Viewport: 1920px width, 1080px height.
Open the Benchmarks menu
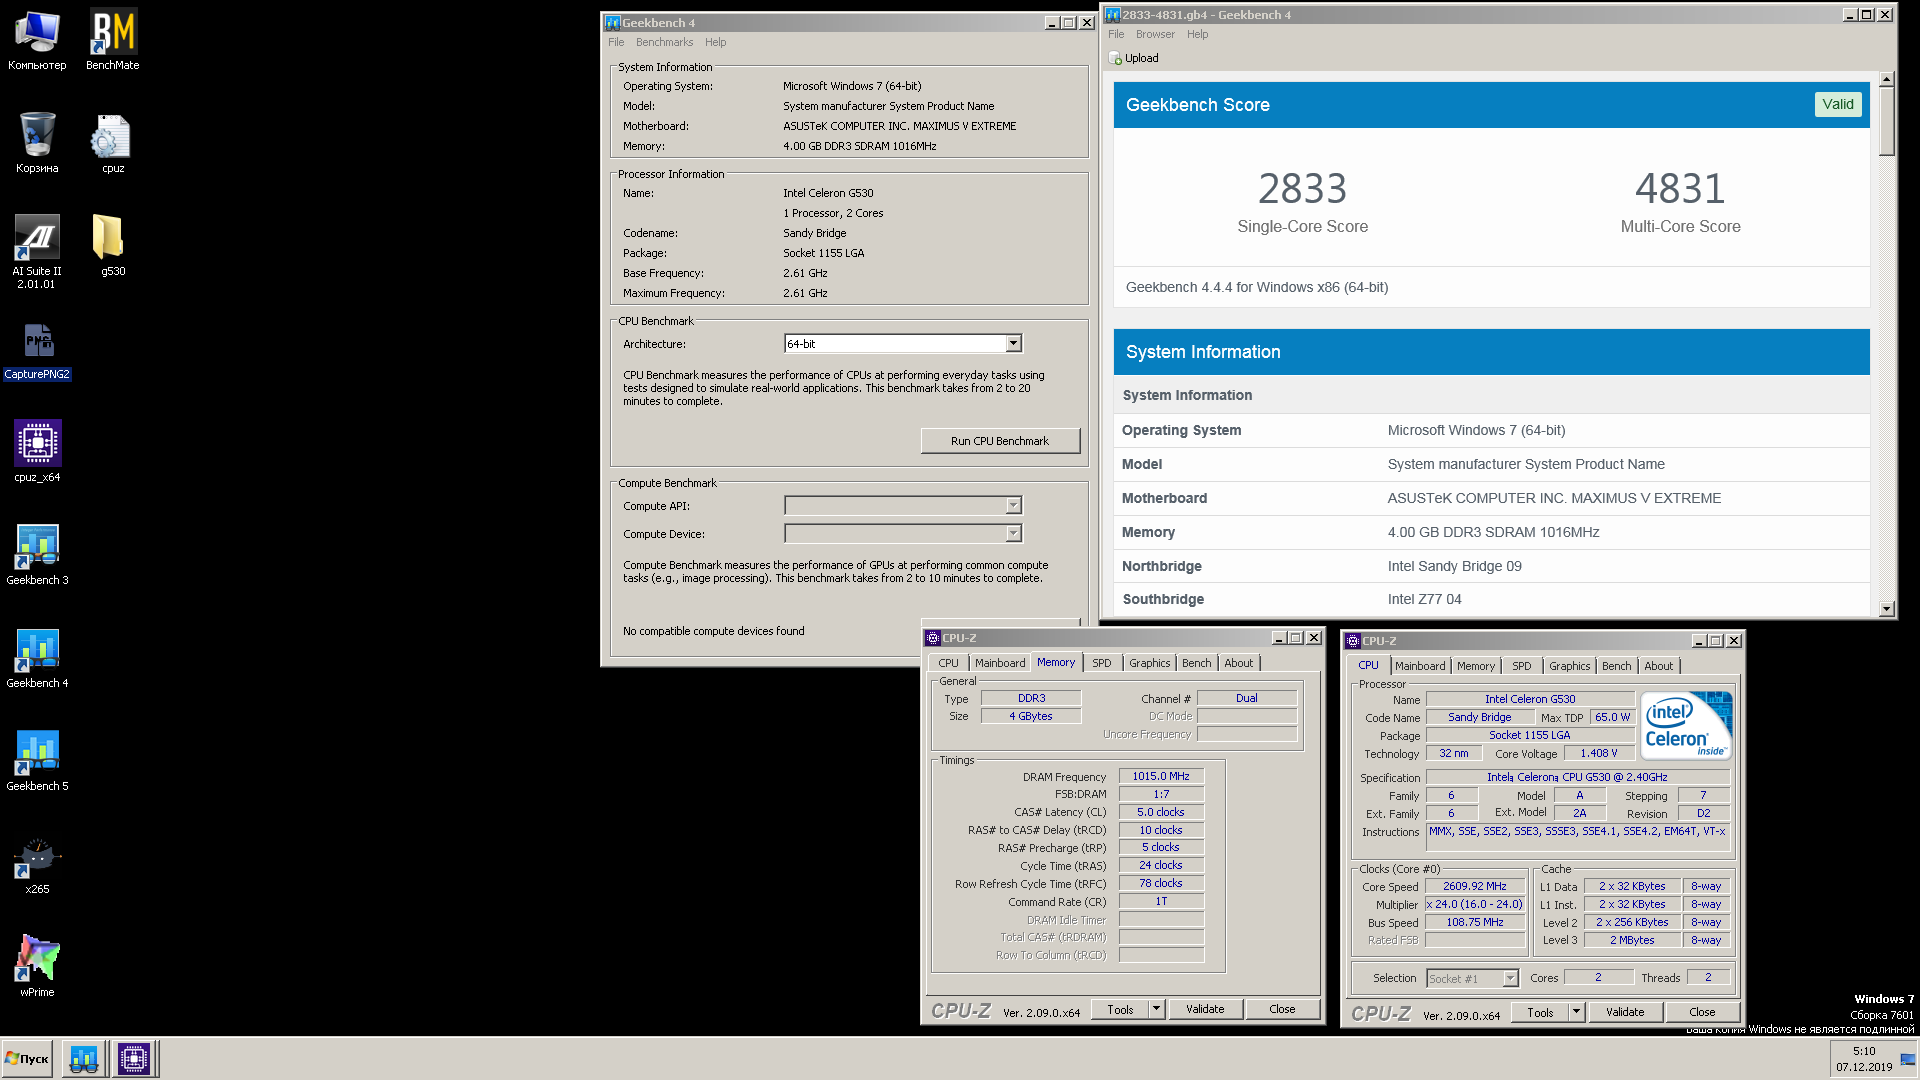(664, 42)
